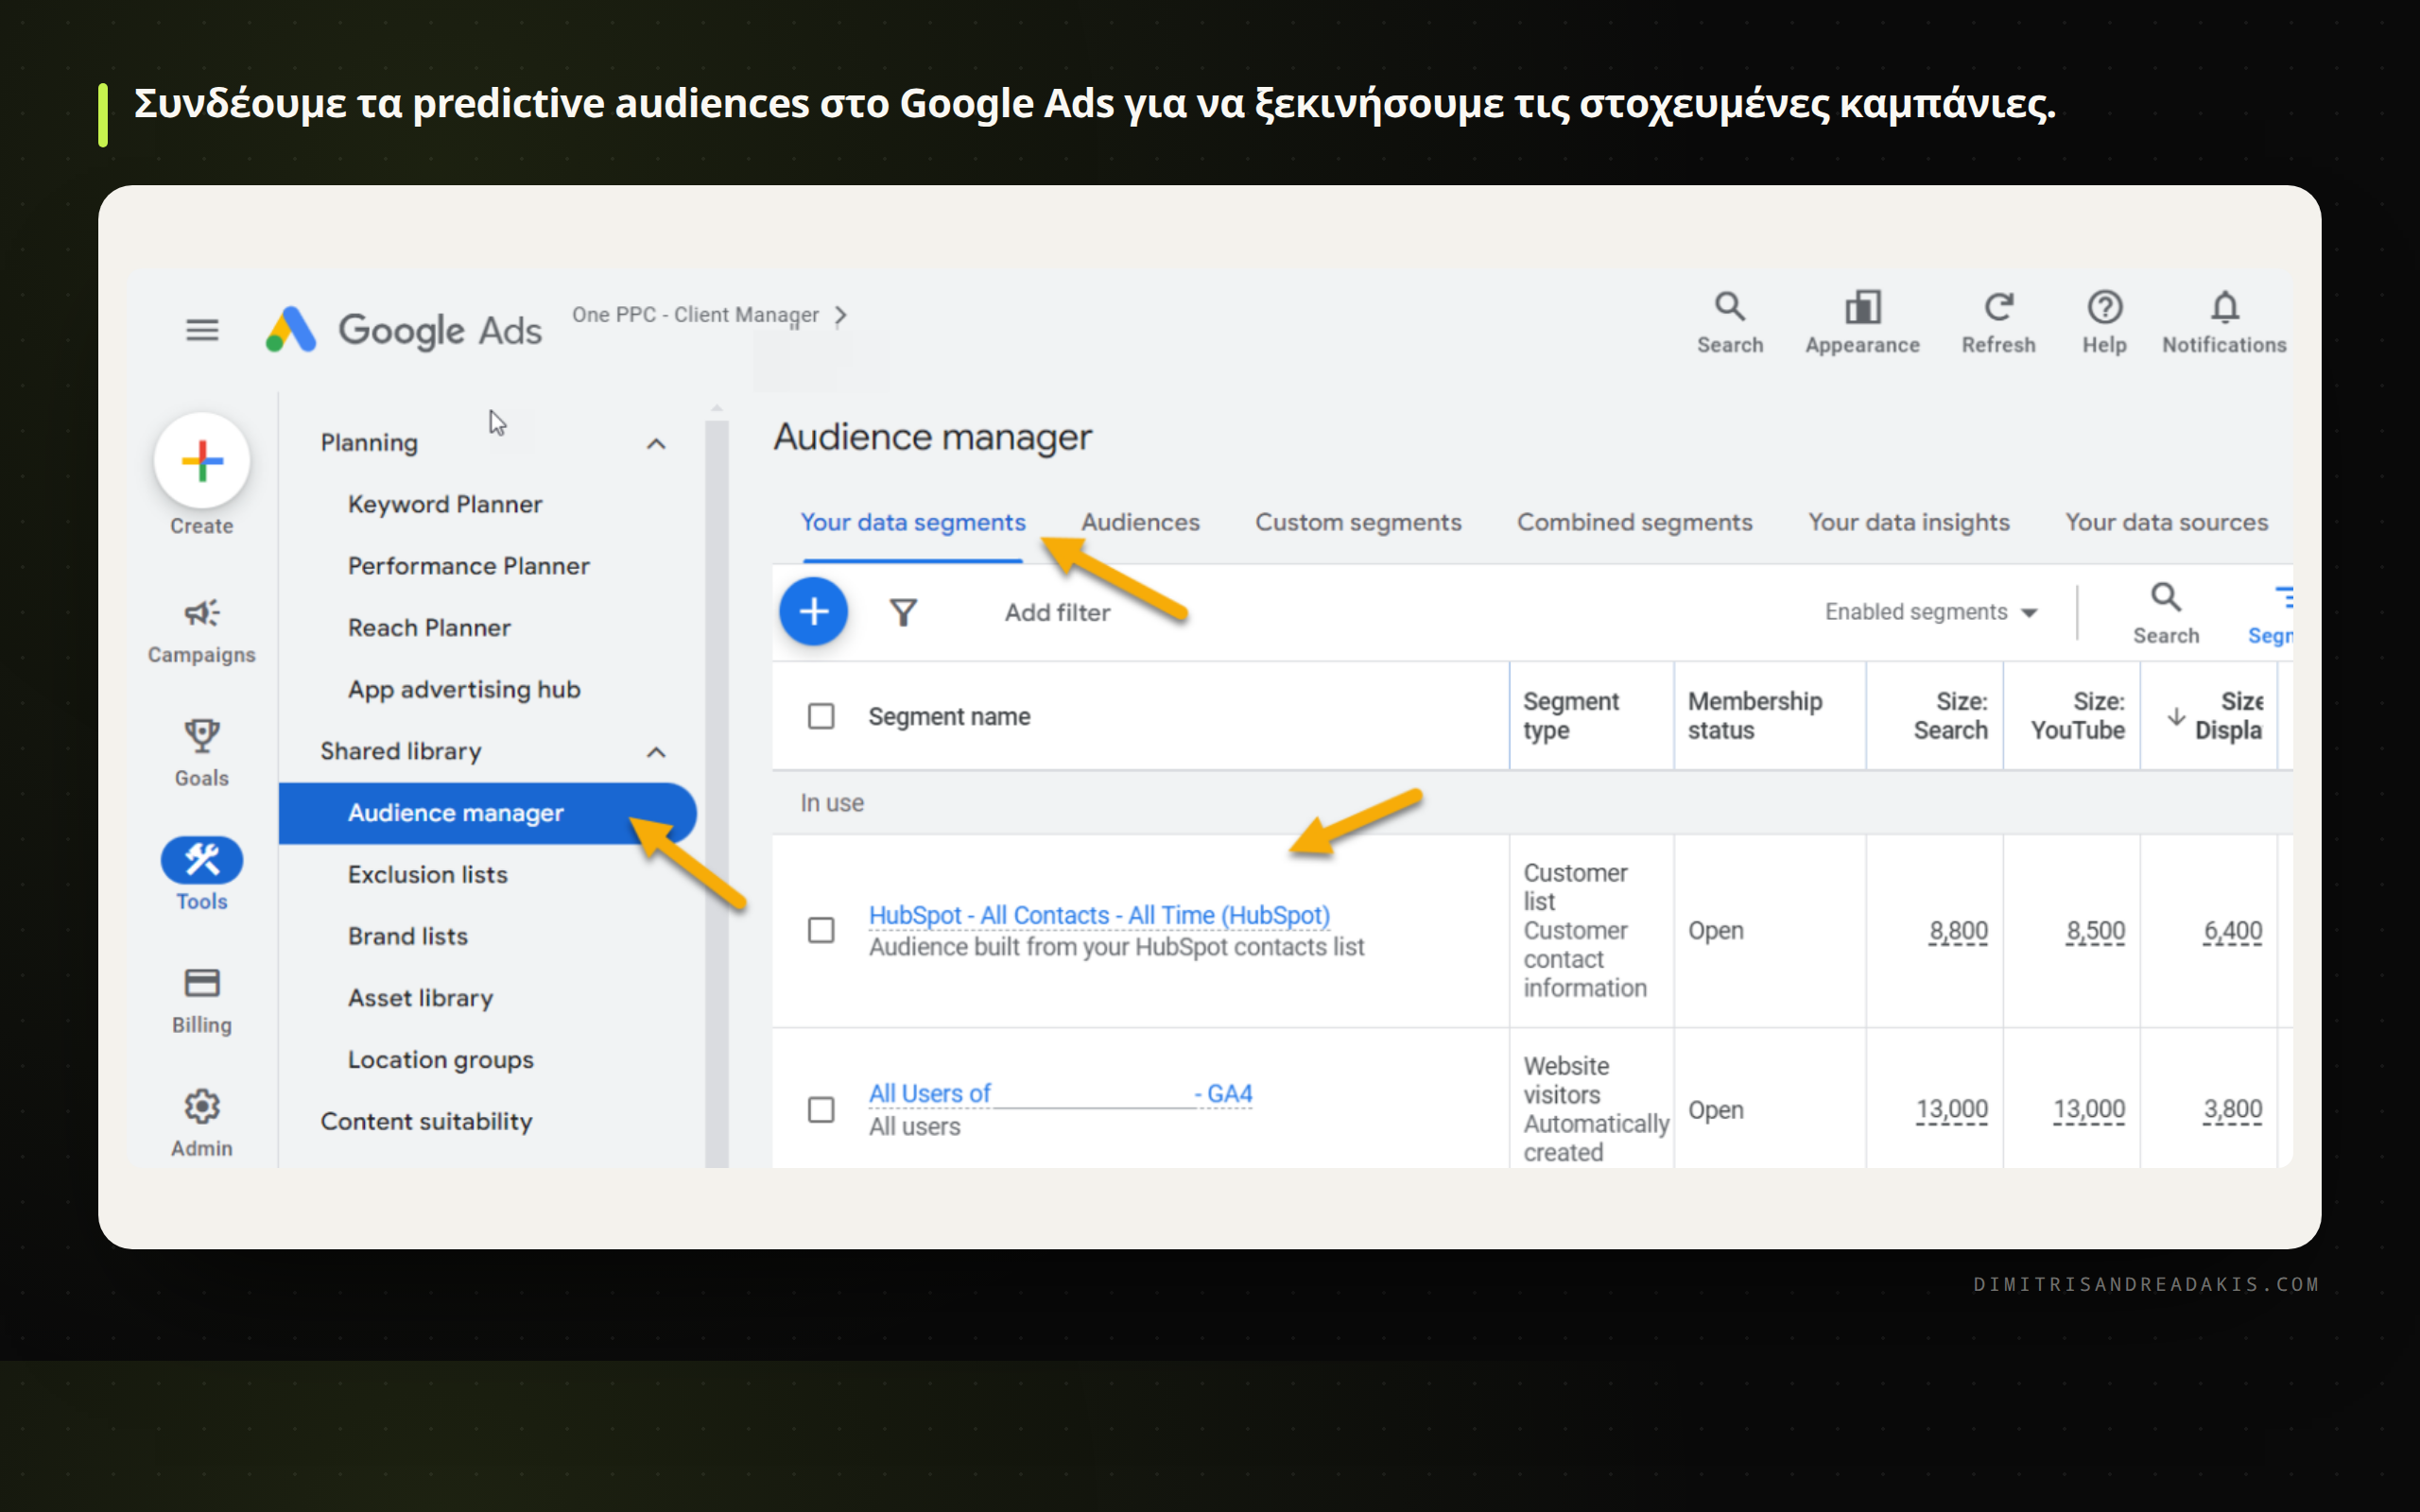Sort by Size: Search column
2420x1512 pixels.
pos(1950,716)
